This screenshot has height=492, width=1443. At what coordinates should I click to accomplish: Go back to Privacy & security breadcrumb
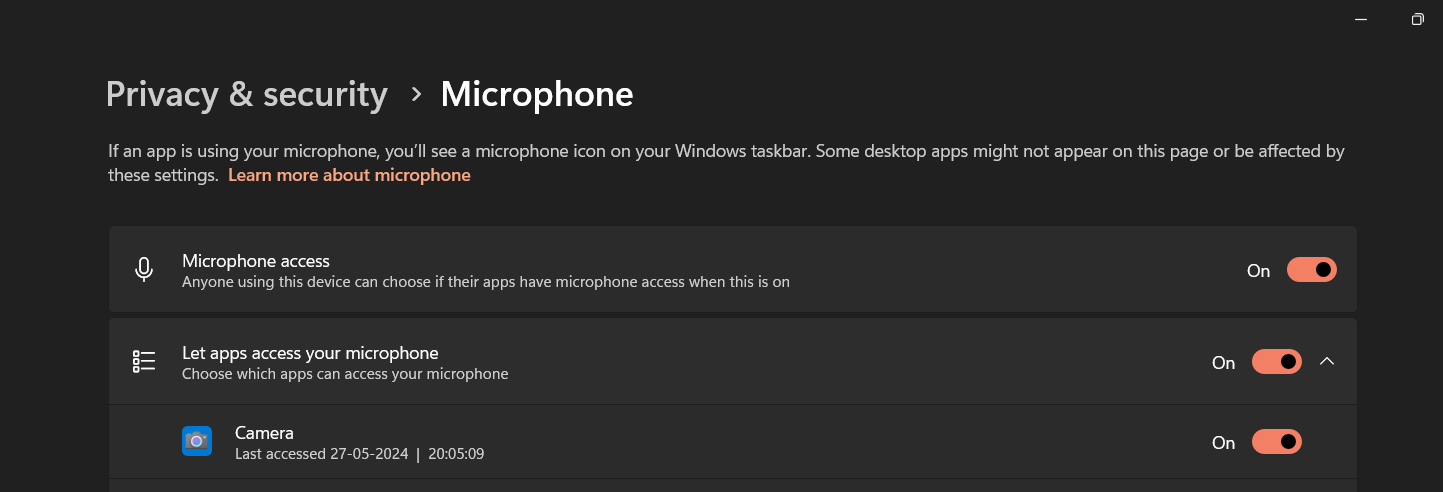[246, 94]
